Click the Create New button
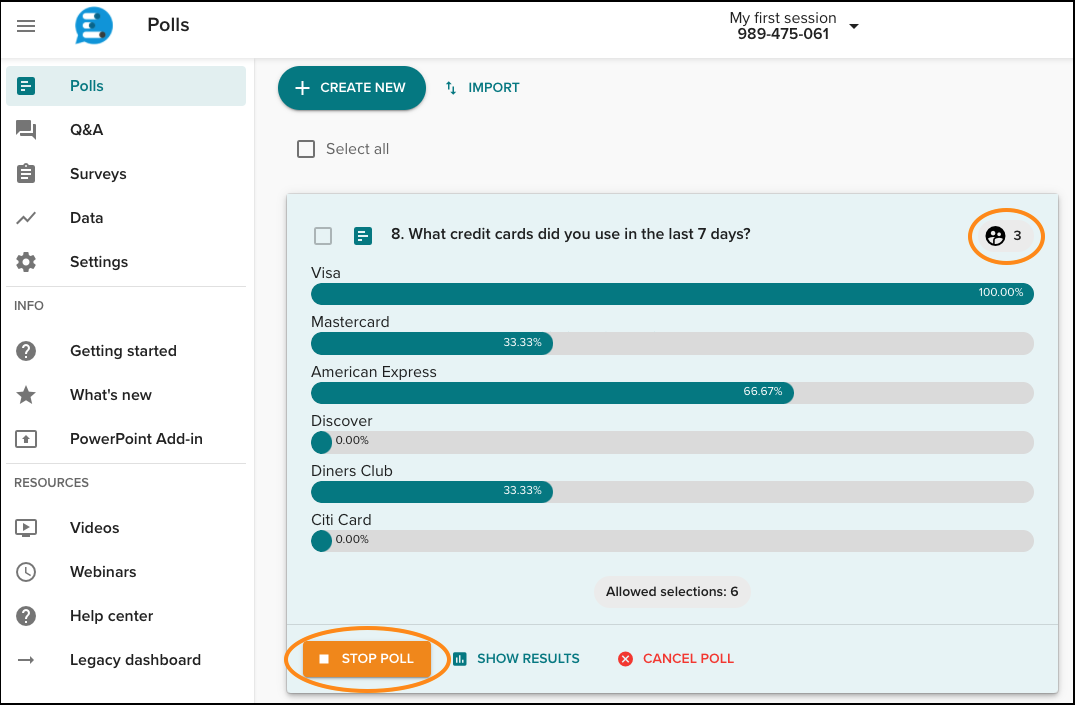The height and width of the screenshot is (705, 1075). [x=351, y=88]
